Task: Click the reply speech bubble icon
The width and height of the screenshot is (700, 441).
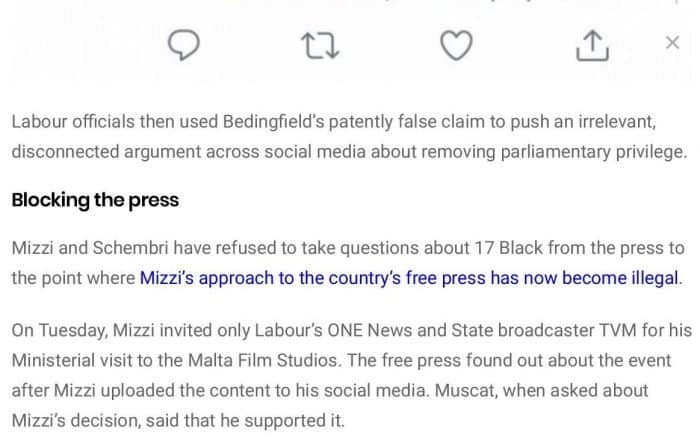Action: point(184,45)
